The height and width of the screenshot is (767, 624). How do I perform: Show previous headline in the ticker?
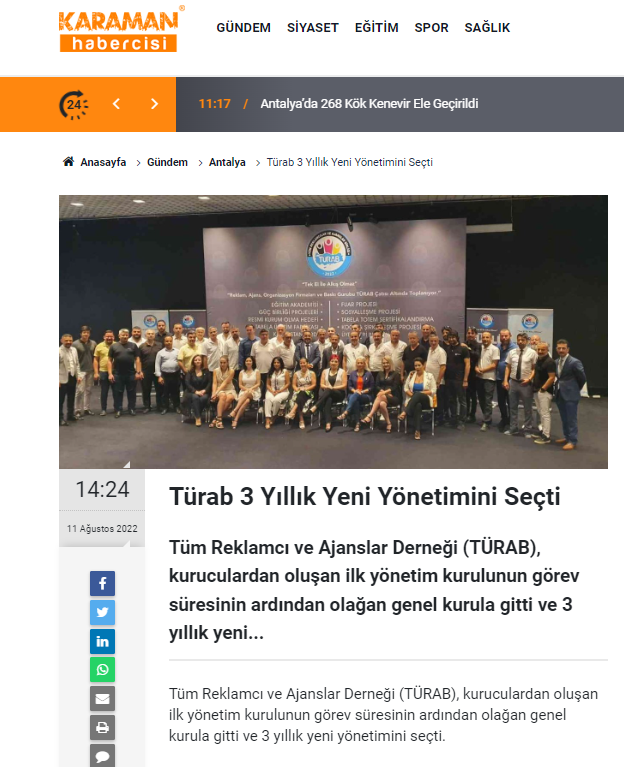point(116,104)
